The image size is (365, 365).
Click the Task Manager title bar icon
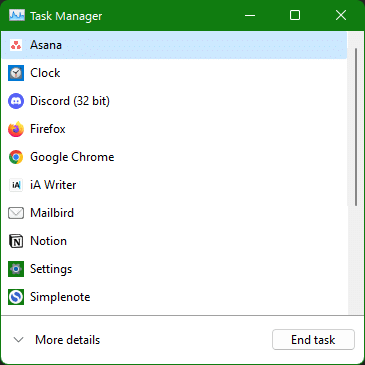pyautogui.click(x=17, y=15)
